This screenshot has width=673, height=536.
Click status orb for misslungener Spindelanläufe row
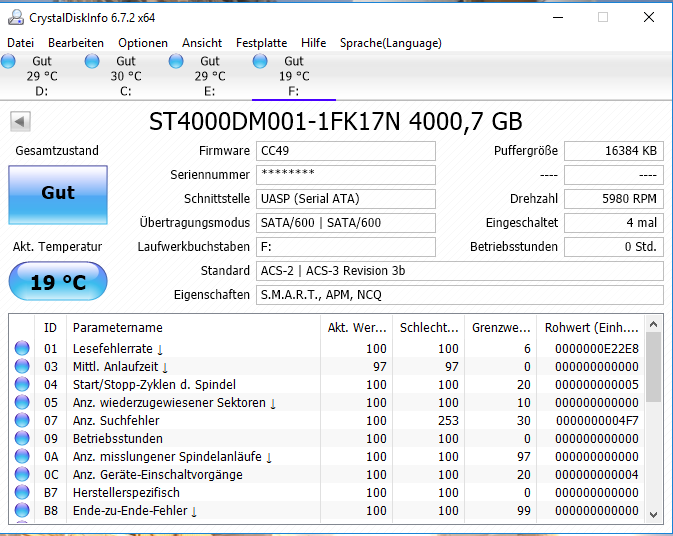[22, 456]
